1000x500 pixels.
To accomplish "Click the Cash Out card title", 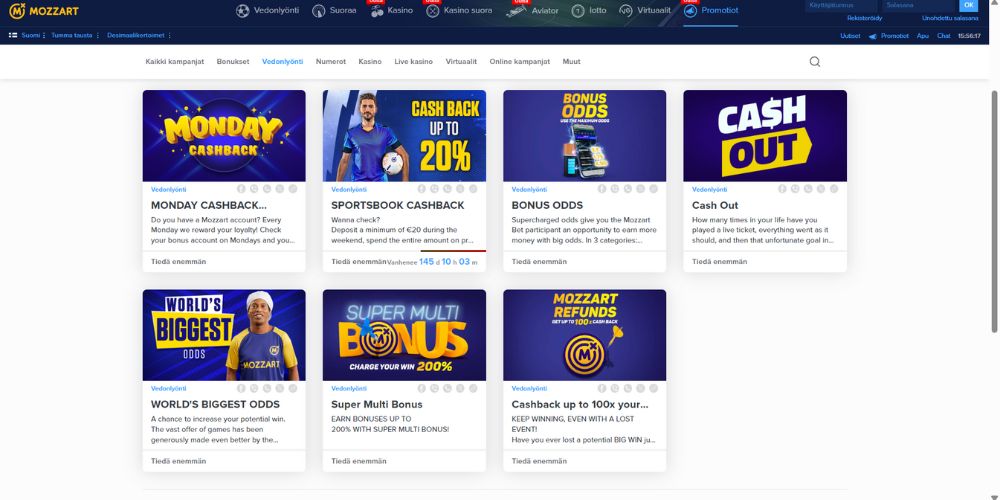I will pyautogui.click(x=715, y=205).
